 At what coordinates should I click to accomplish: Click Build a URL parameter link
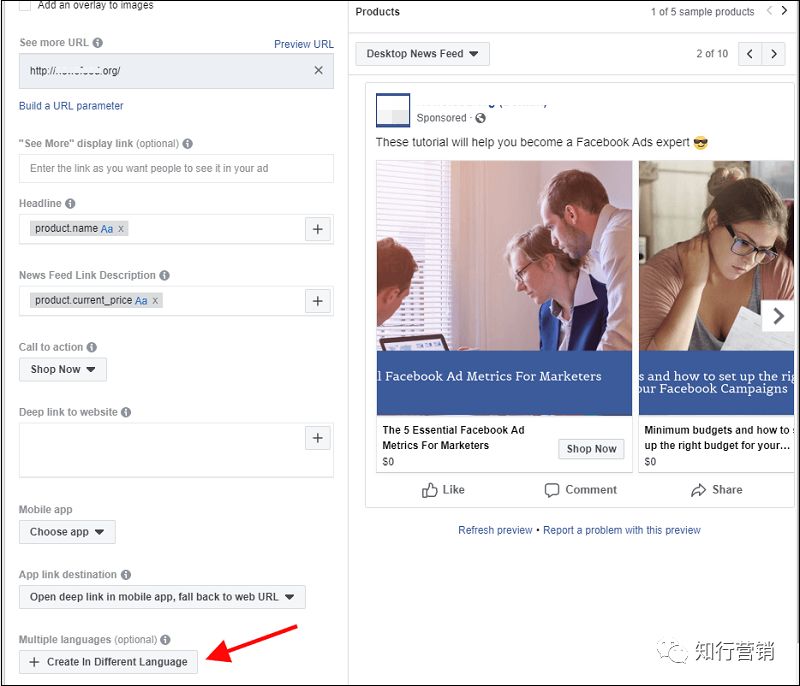pyautogui.click(x=71, y=106)
